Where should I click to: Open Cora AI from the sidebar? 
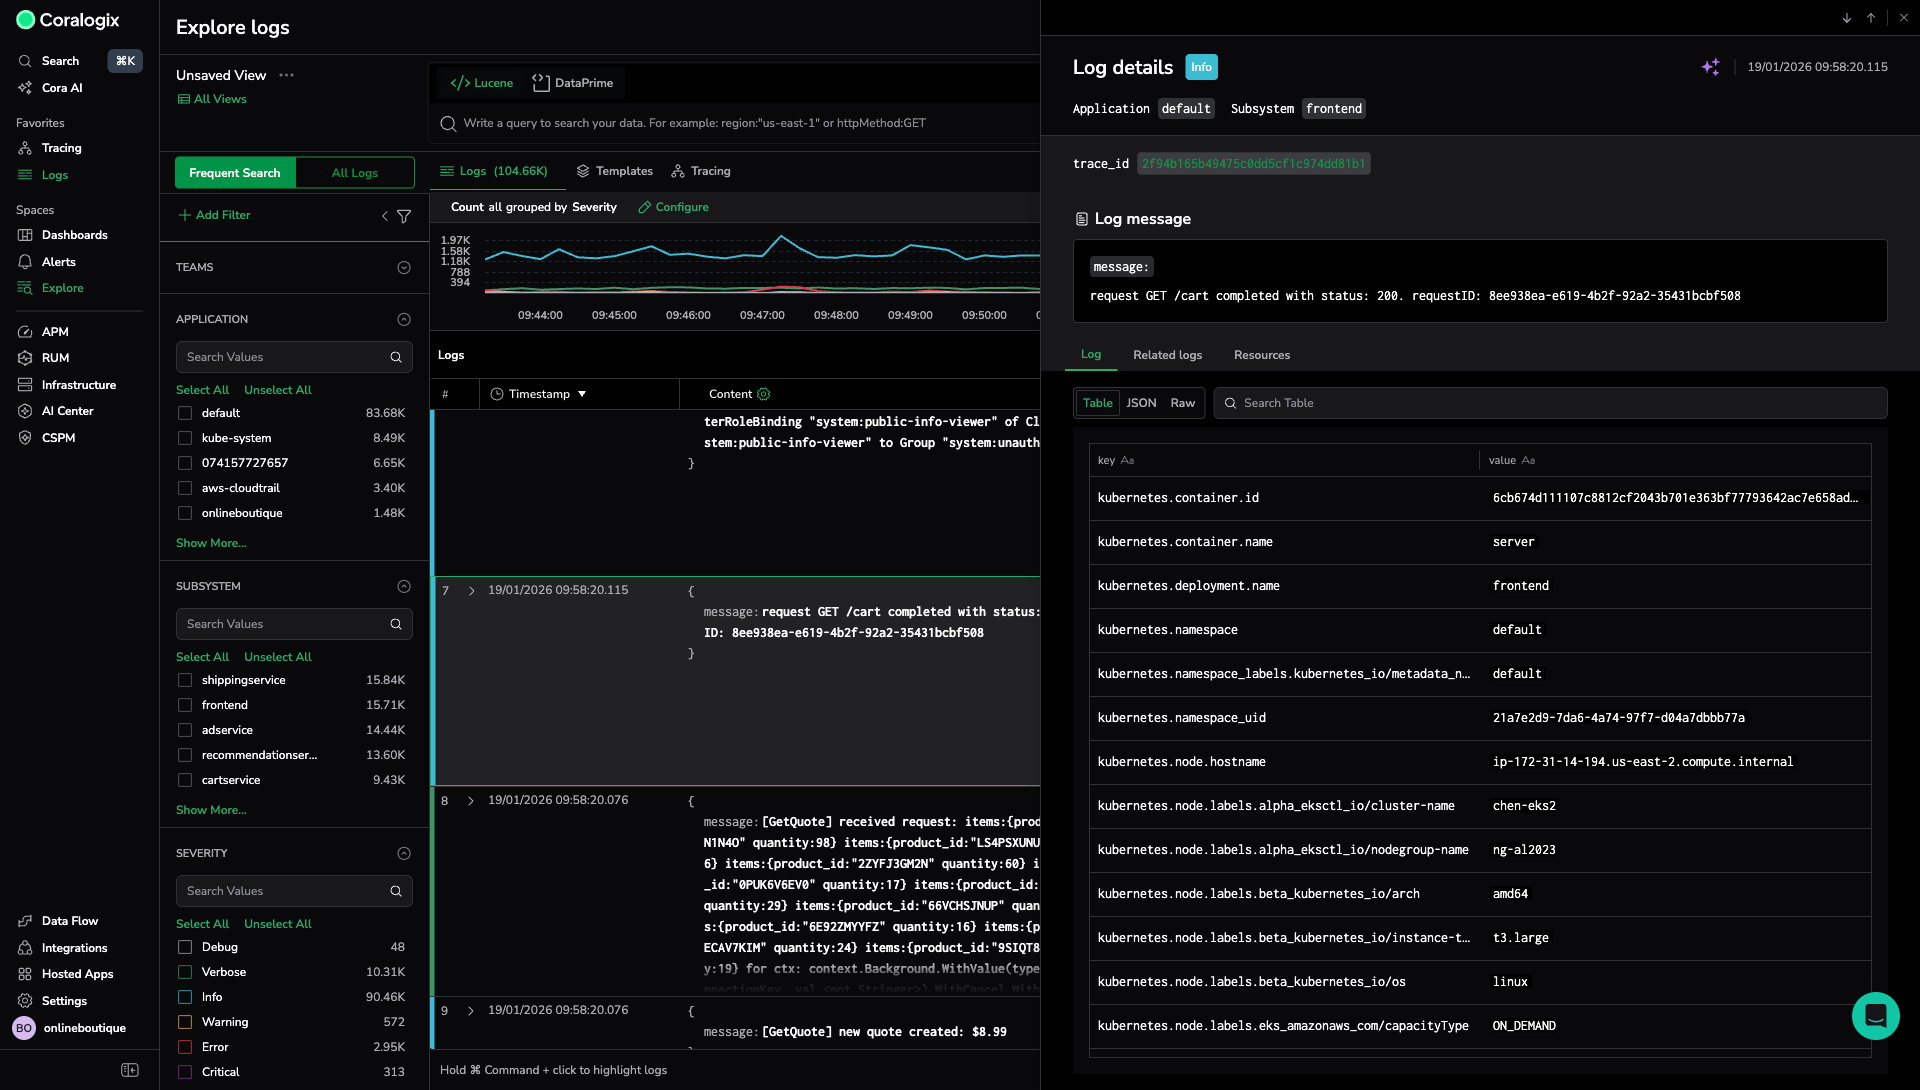click(x=62, y=88)
